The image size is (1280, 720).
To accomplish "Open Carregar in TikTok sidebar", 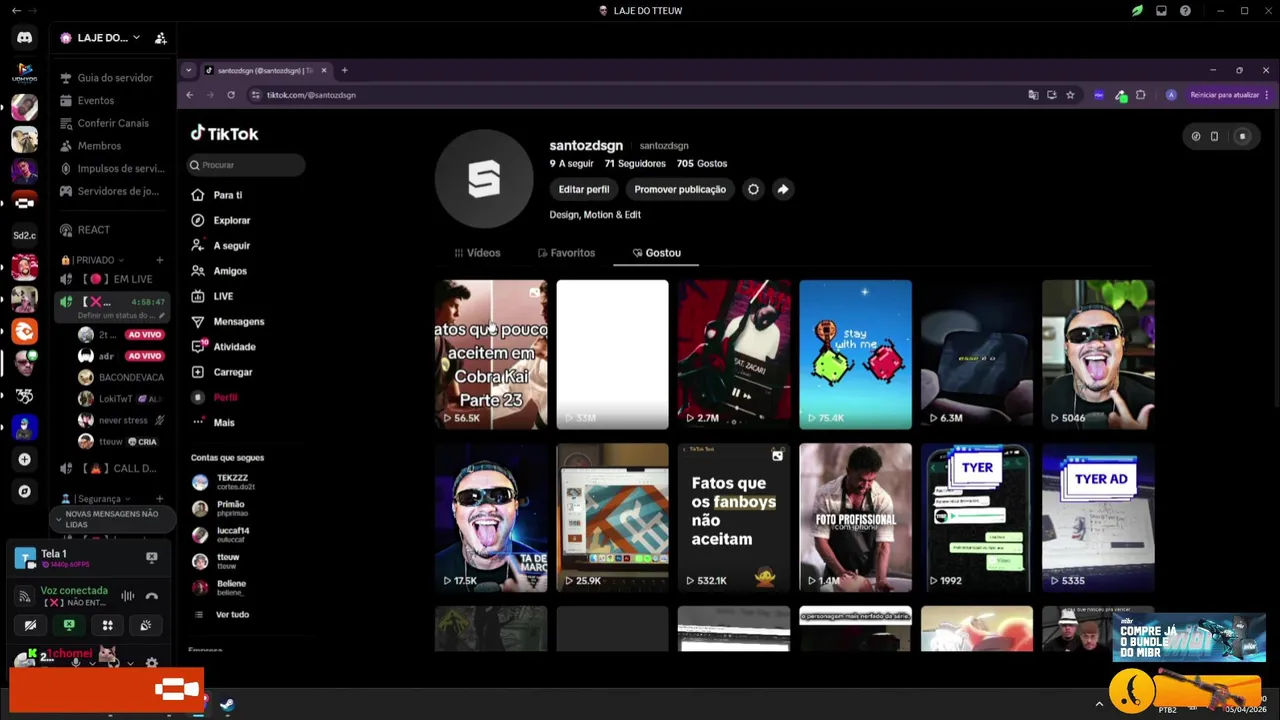I will click(x=222, y=372).
